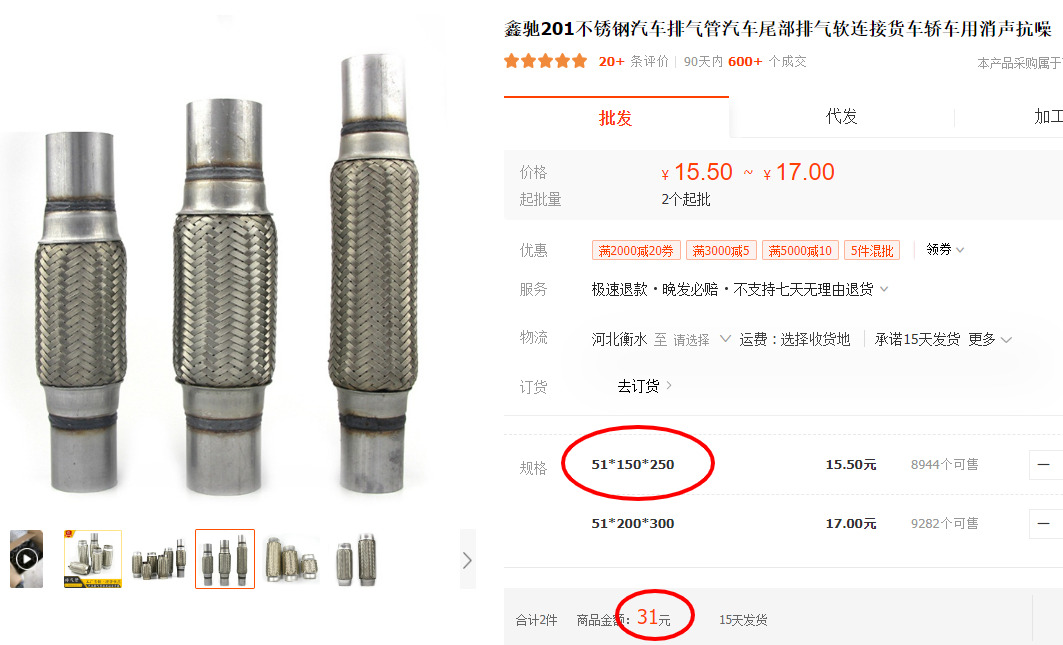Image resolution: width=1063 pixels, height=645 pixels.
Task: Select second thumbnail with yellow banner
Action: coord(93,559)
